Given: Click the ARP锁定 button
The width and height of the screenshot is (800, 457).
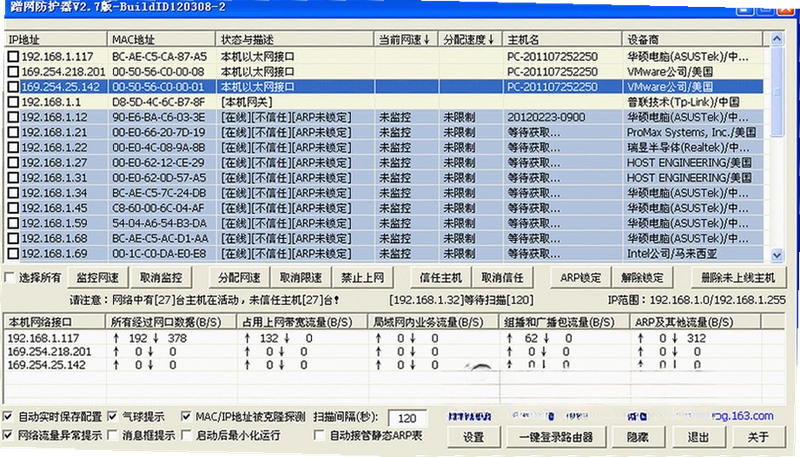Looking at the screenshot, I should tap(581, 277).
